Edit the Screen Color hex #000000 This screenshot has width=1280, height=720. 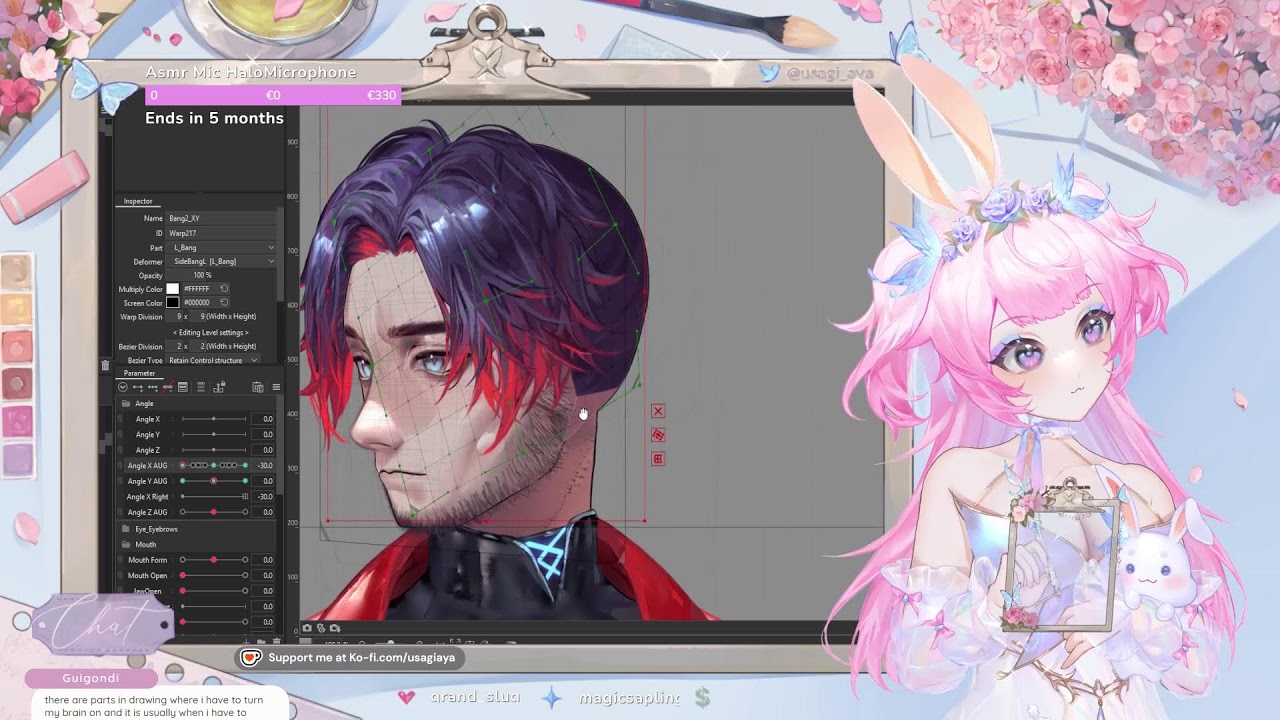197,302
